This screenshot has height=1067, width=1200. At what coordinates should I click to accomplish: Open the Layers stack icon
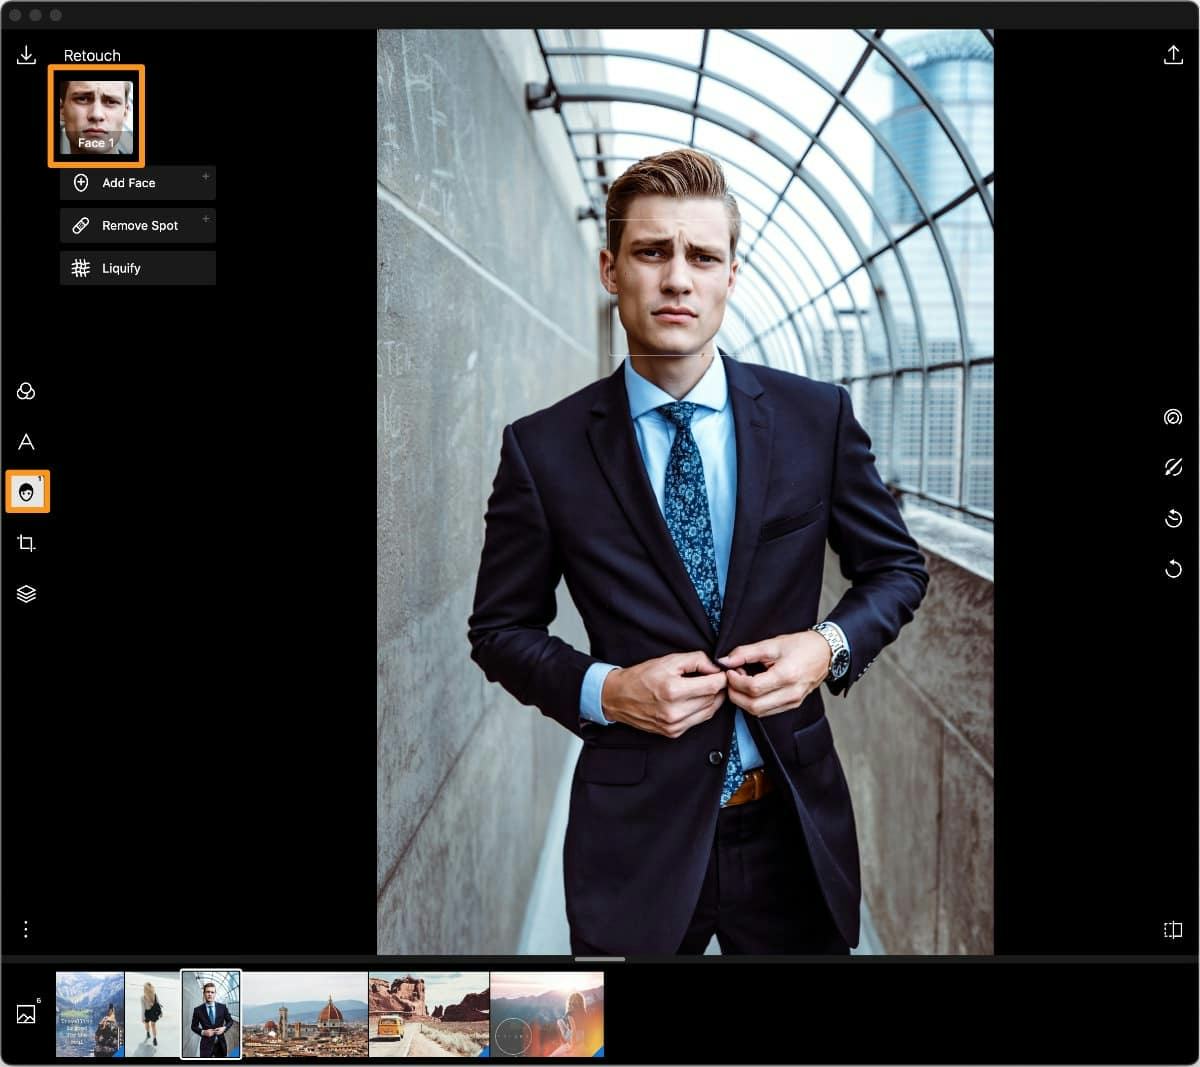click(26, 594)
